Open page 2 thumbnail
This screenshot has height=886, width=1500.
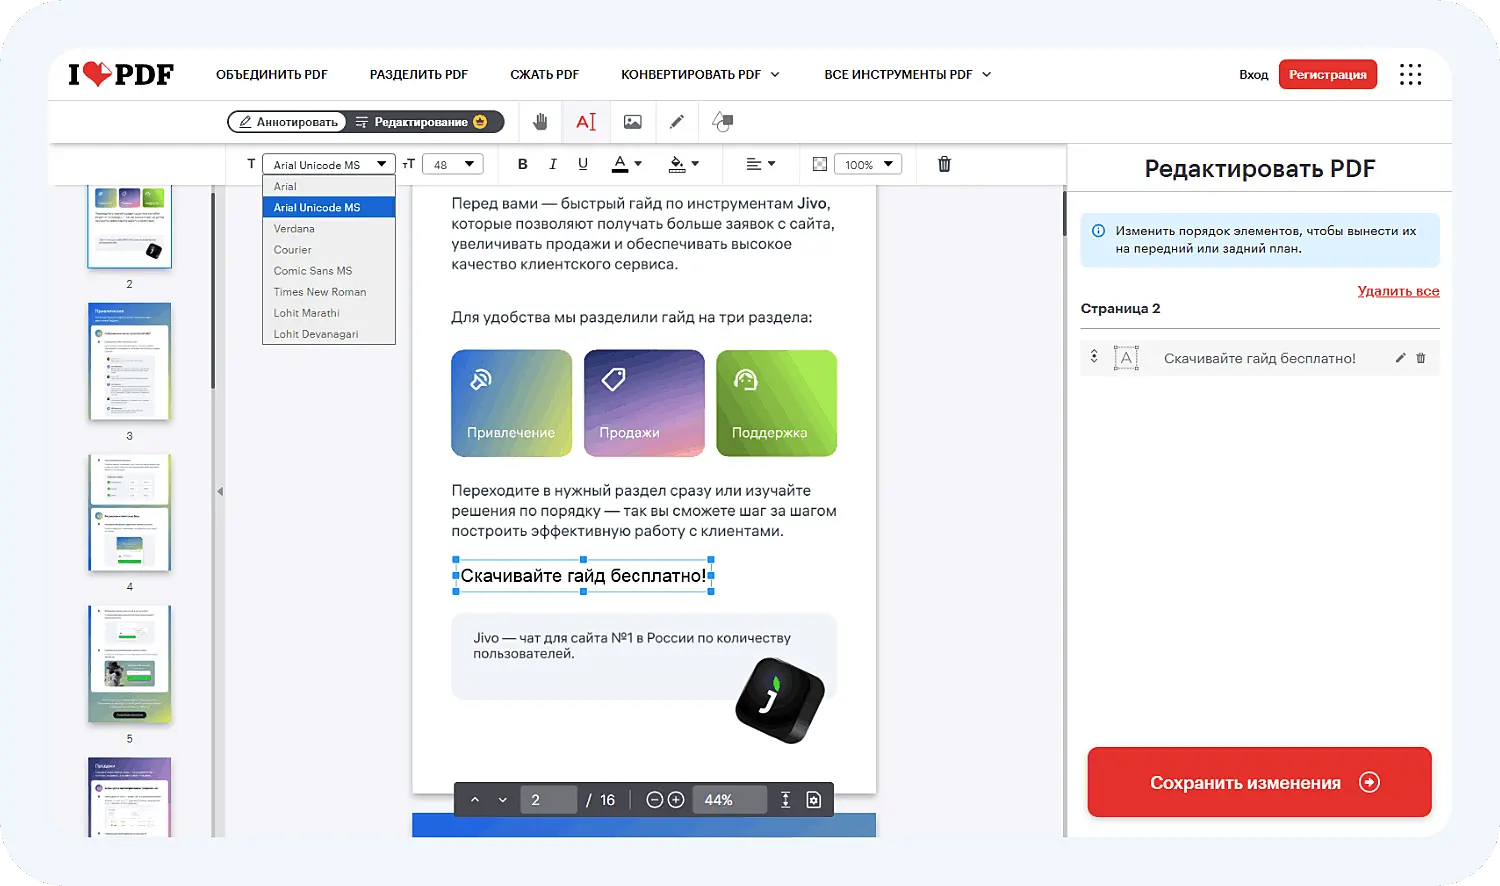[130, 226]
